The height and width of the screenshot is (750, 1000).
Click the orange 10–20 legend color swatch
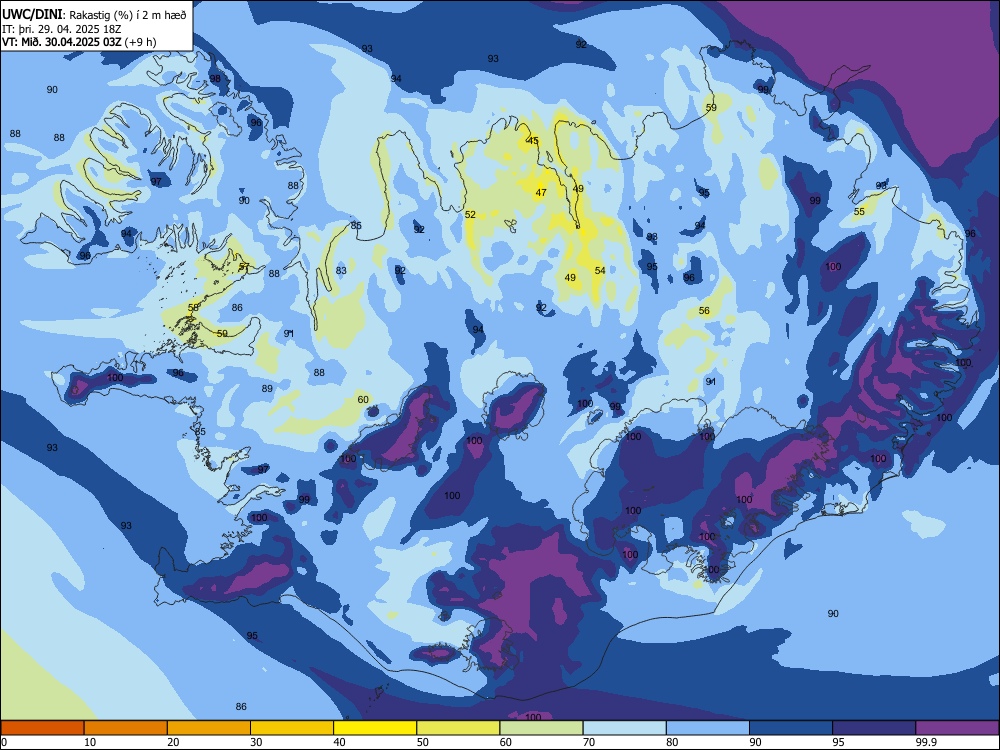point(126,728)
